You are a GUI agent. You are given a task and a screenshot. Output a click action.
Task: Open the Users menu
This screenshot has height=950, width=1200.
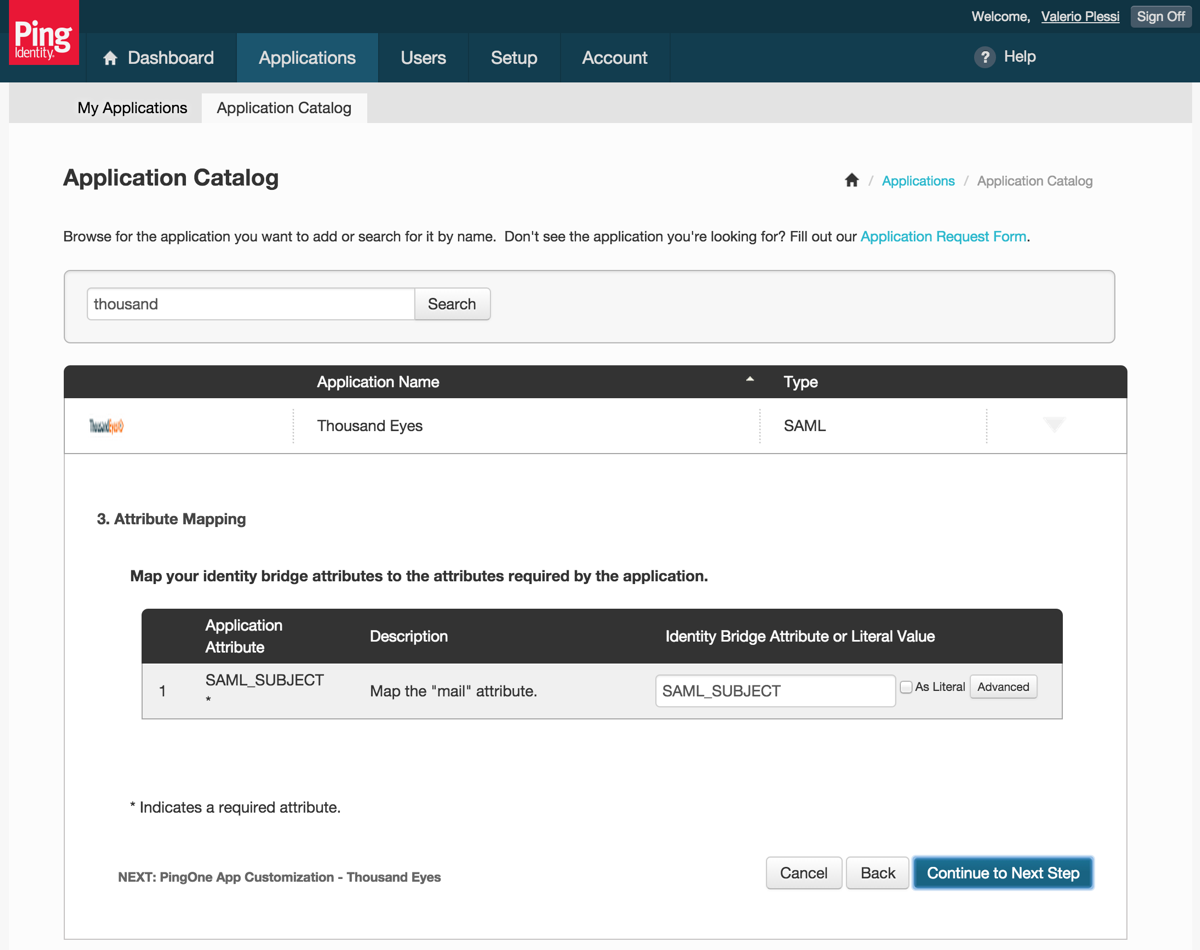(x=423, y=58)
